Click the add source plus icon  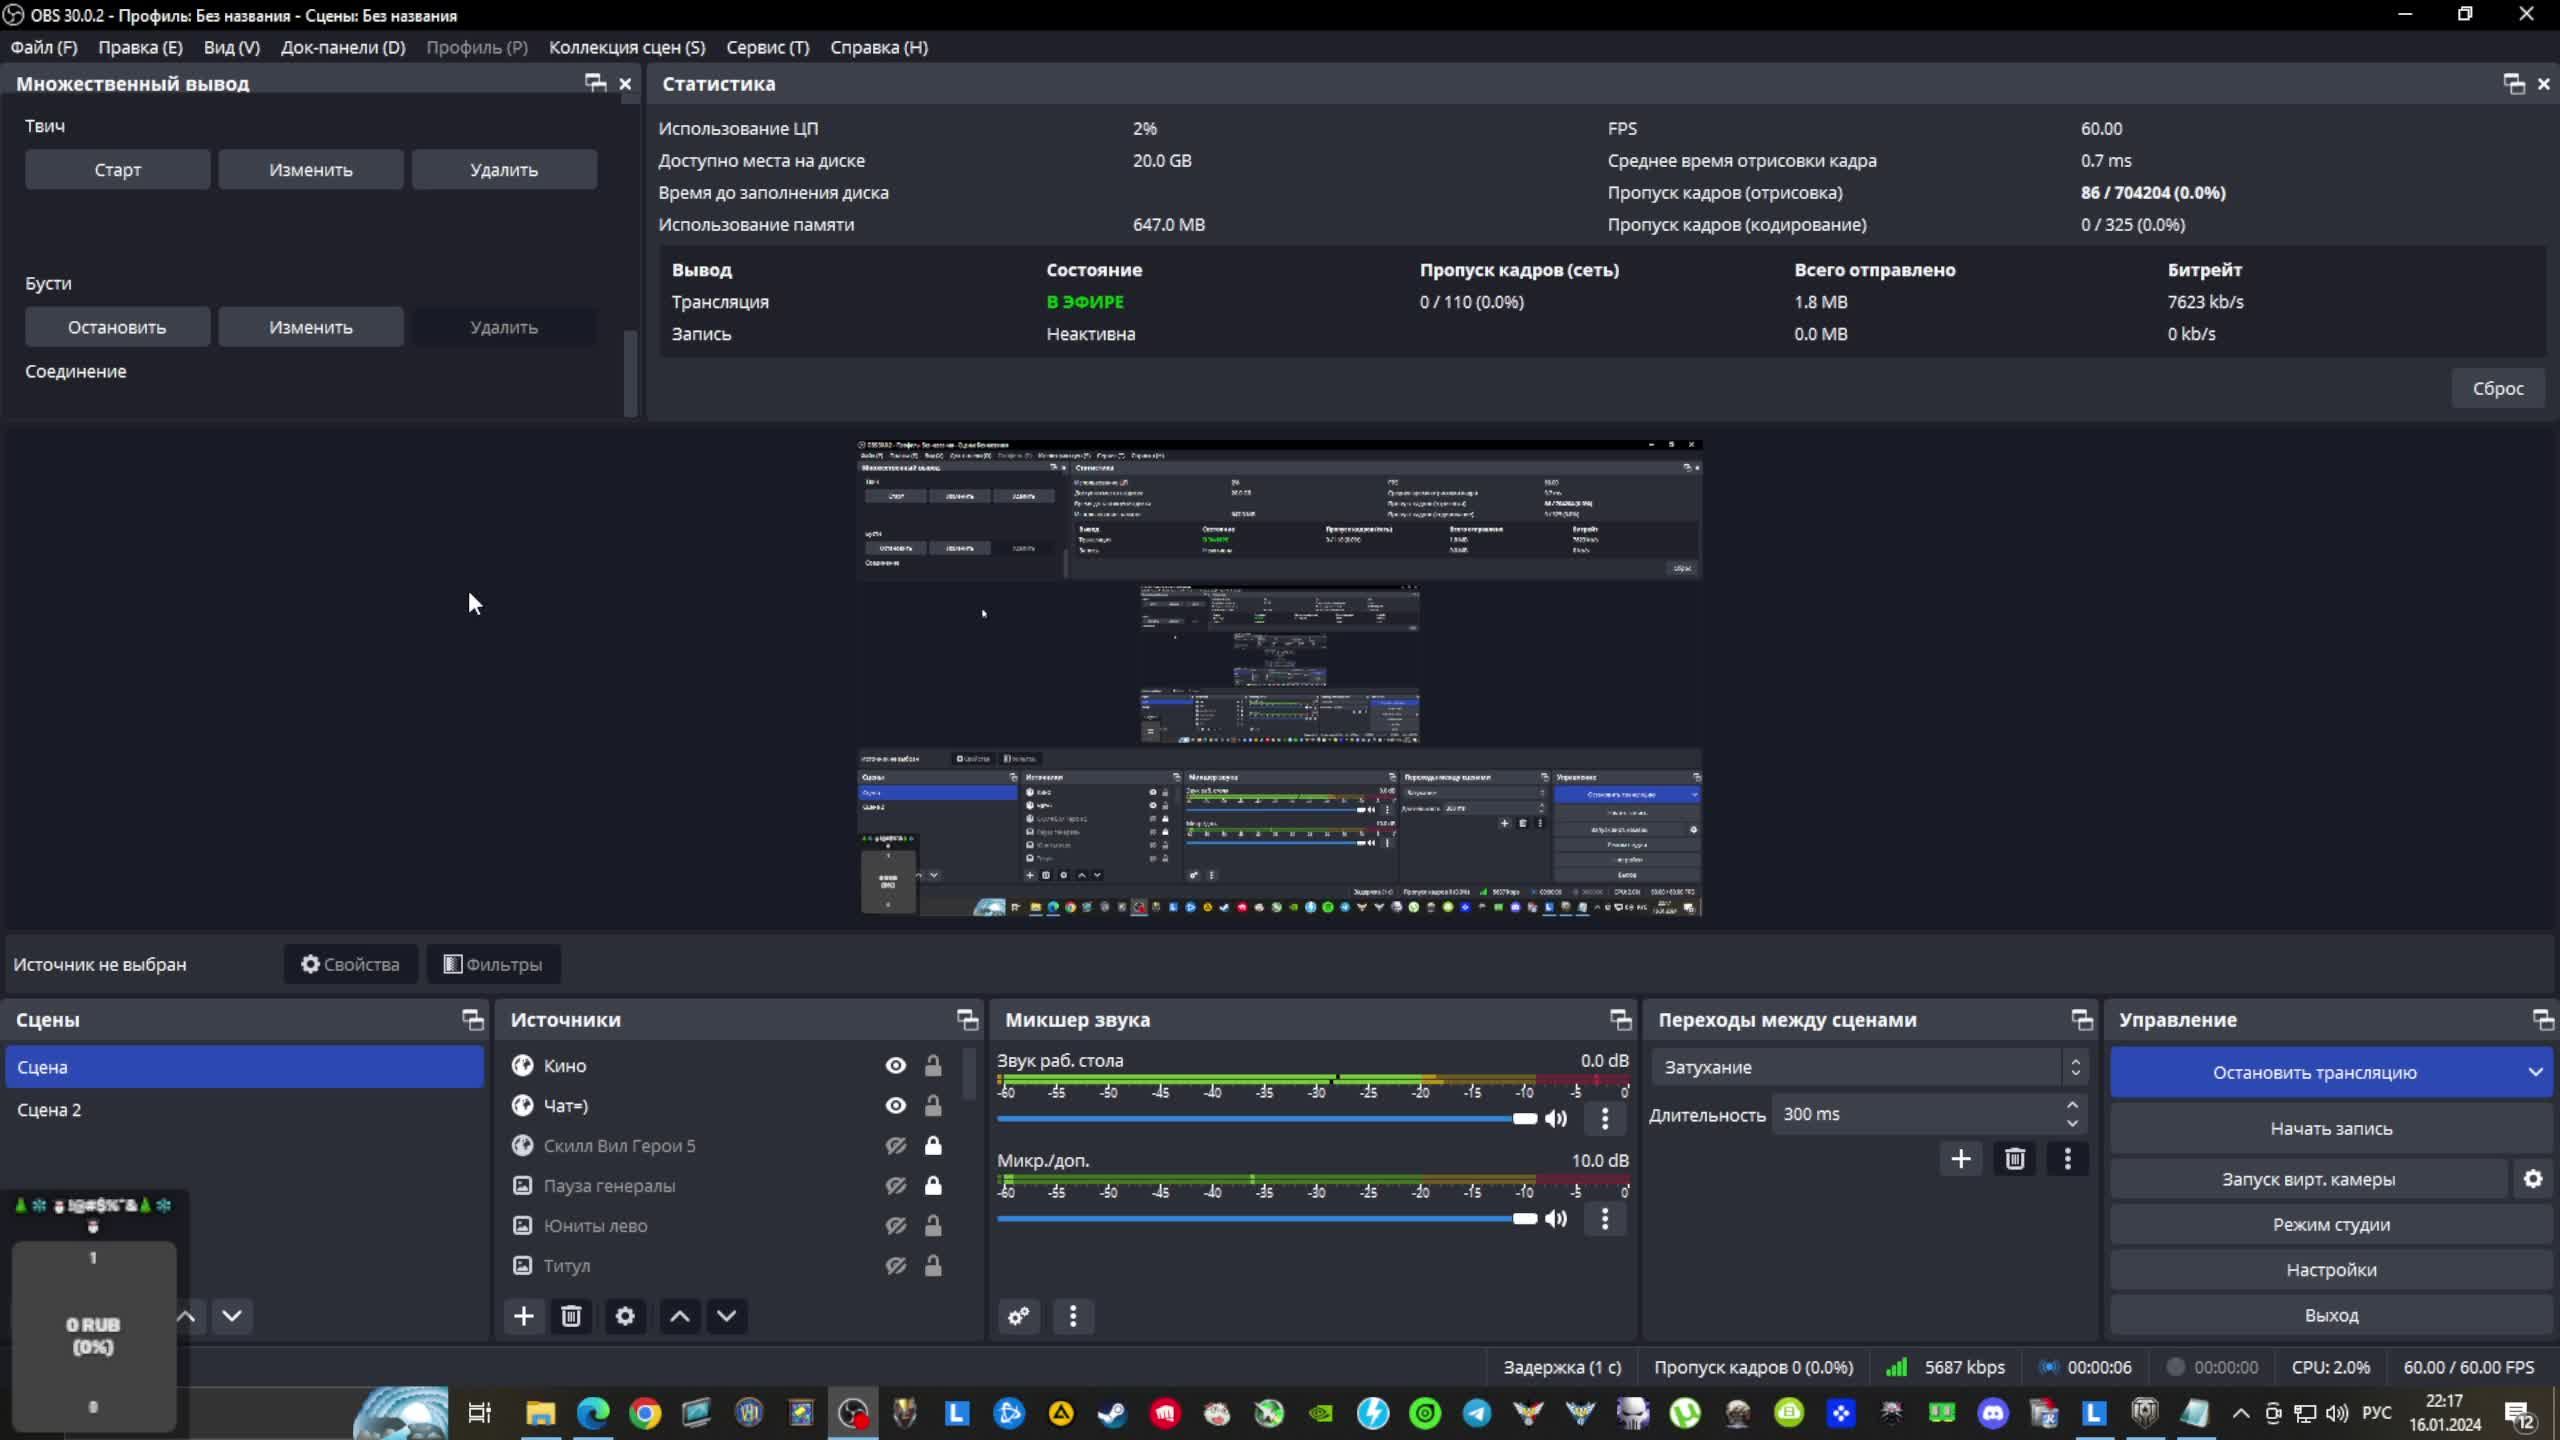(523, 1316)
